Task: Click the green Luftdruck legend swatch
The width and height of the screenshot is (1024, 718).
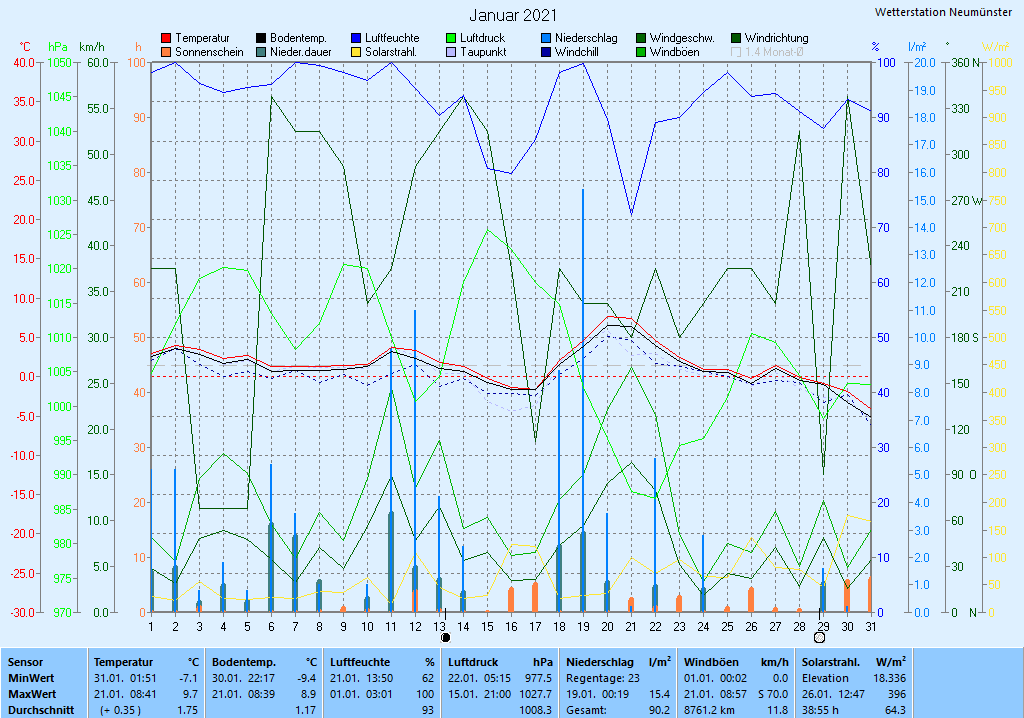Action: click(x=451, y=39)
